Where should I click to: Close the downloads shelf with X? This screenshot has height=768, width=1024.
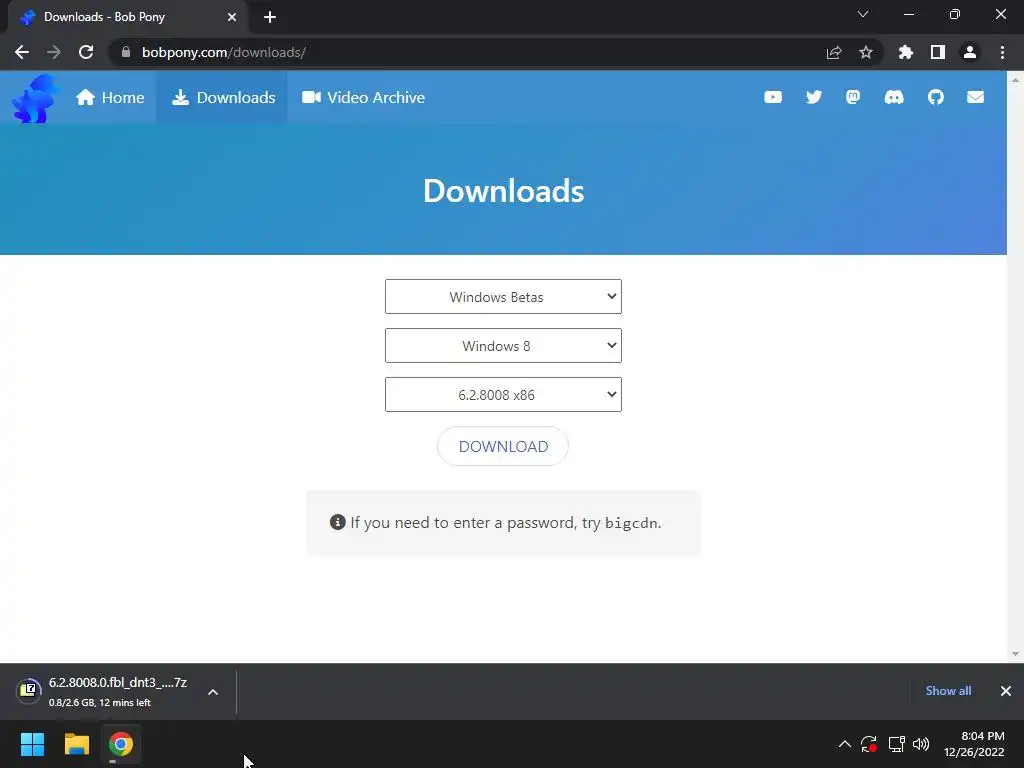tap(1006, 691)
